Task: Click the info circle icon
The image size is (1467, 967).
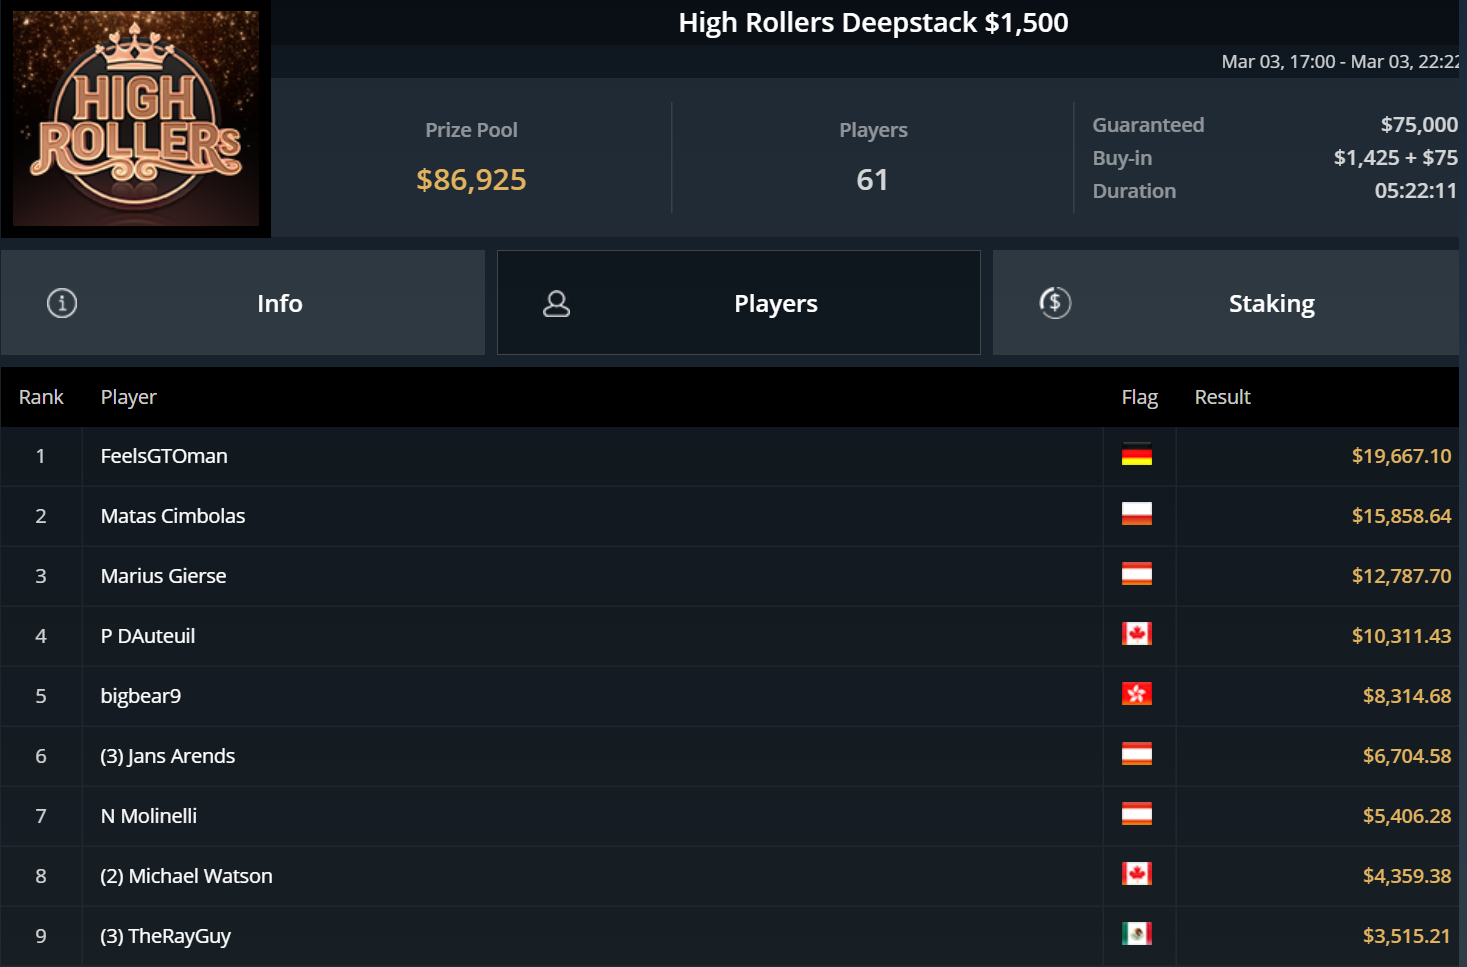Action: pos(62,303)
